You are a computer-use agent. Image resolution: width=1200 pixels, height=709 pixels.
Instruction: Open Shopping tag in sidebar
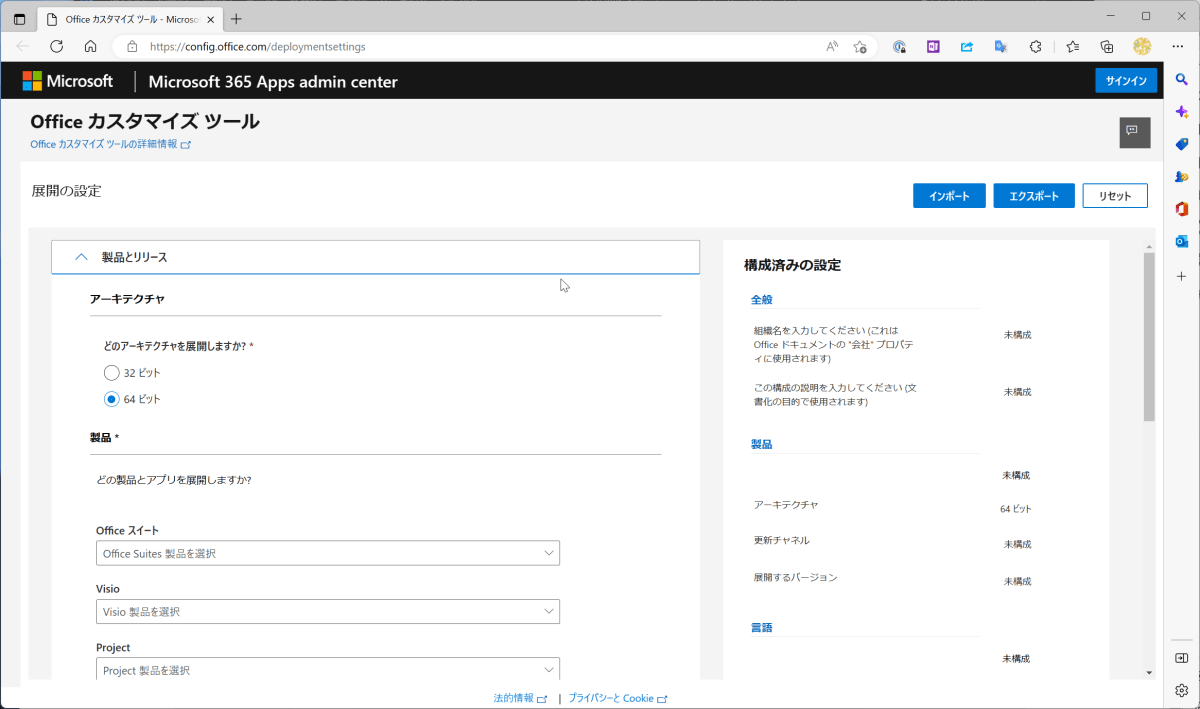click(x=1181, y=144)
